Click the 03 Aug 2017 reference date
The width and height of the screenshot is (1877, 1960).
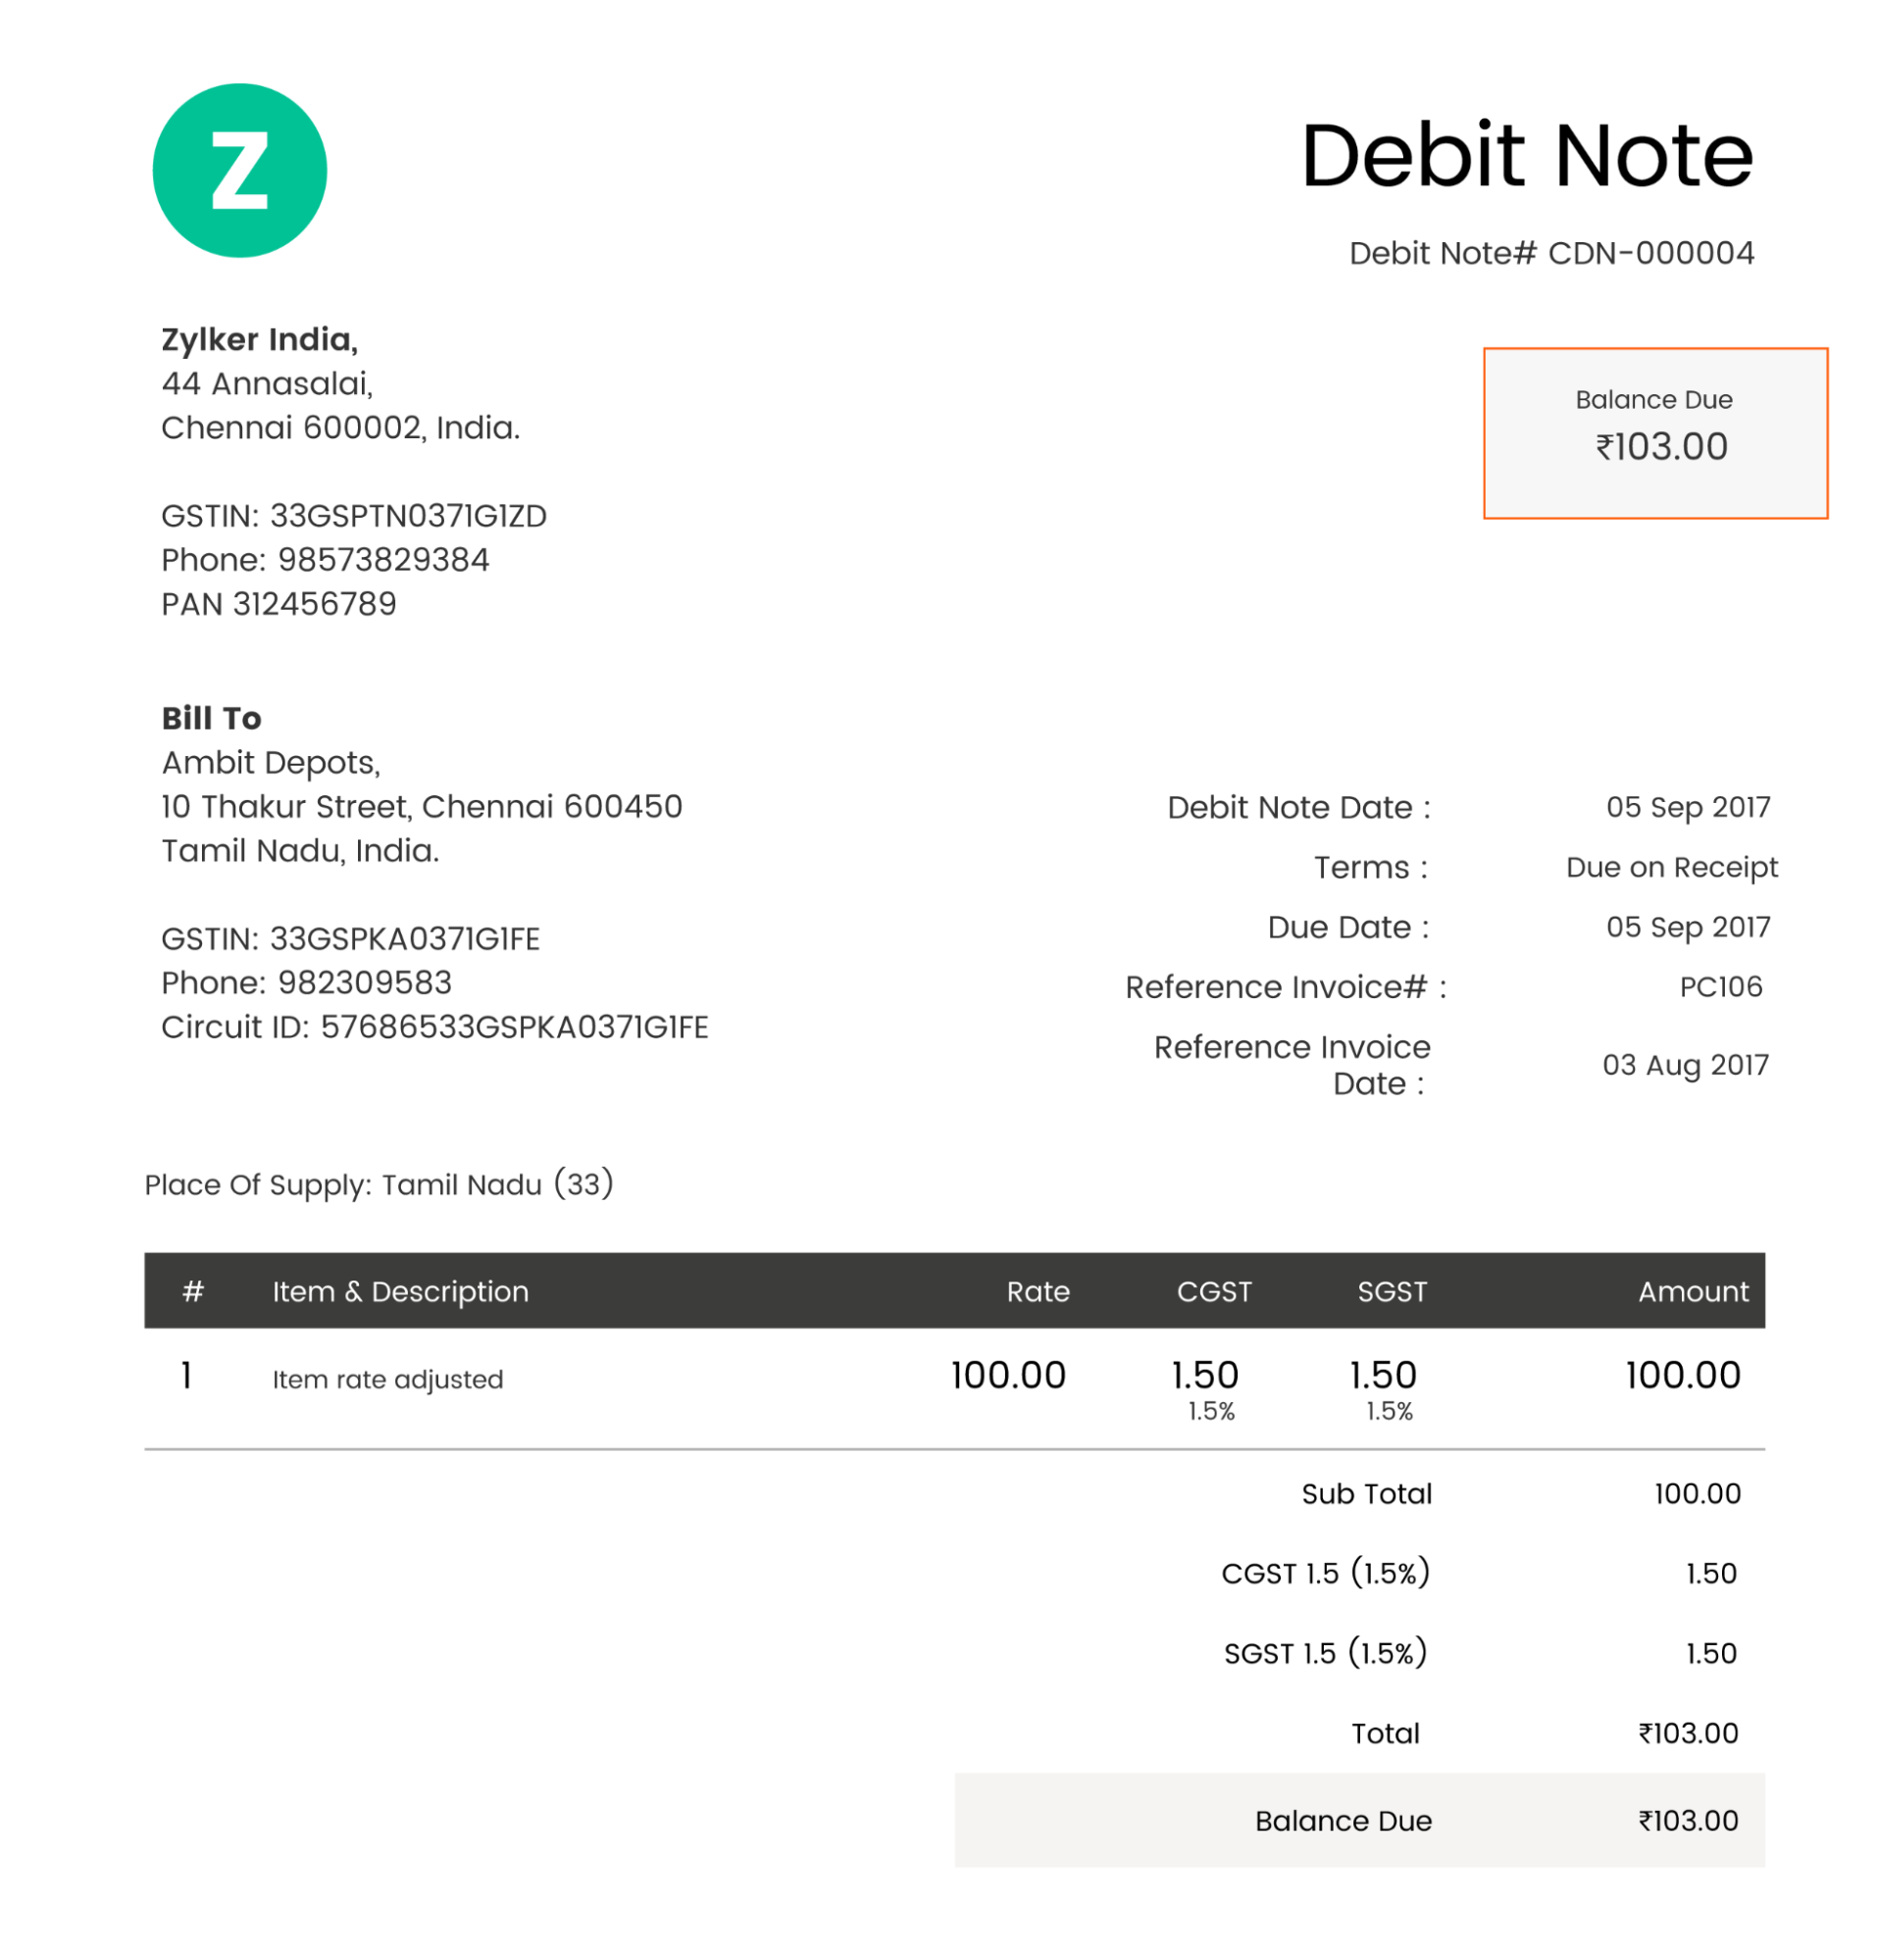(1685, 1065)
